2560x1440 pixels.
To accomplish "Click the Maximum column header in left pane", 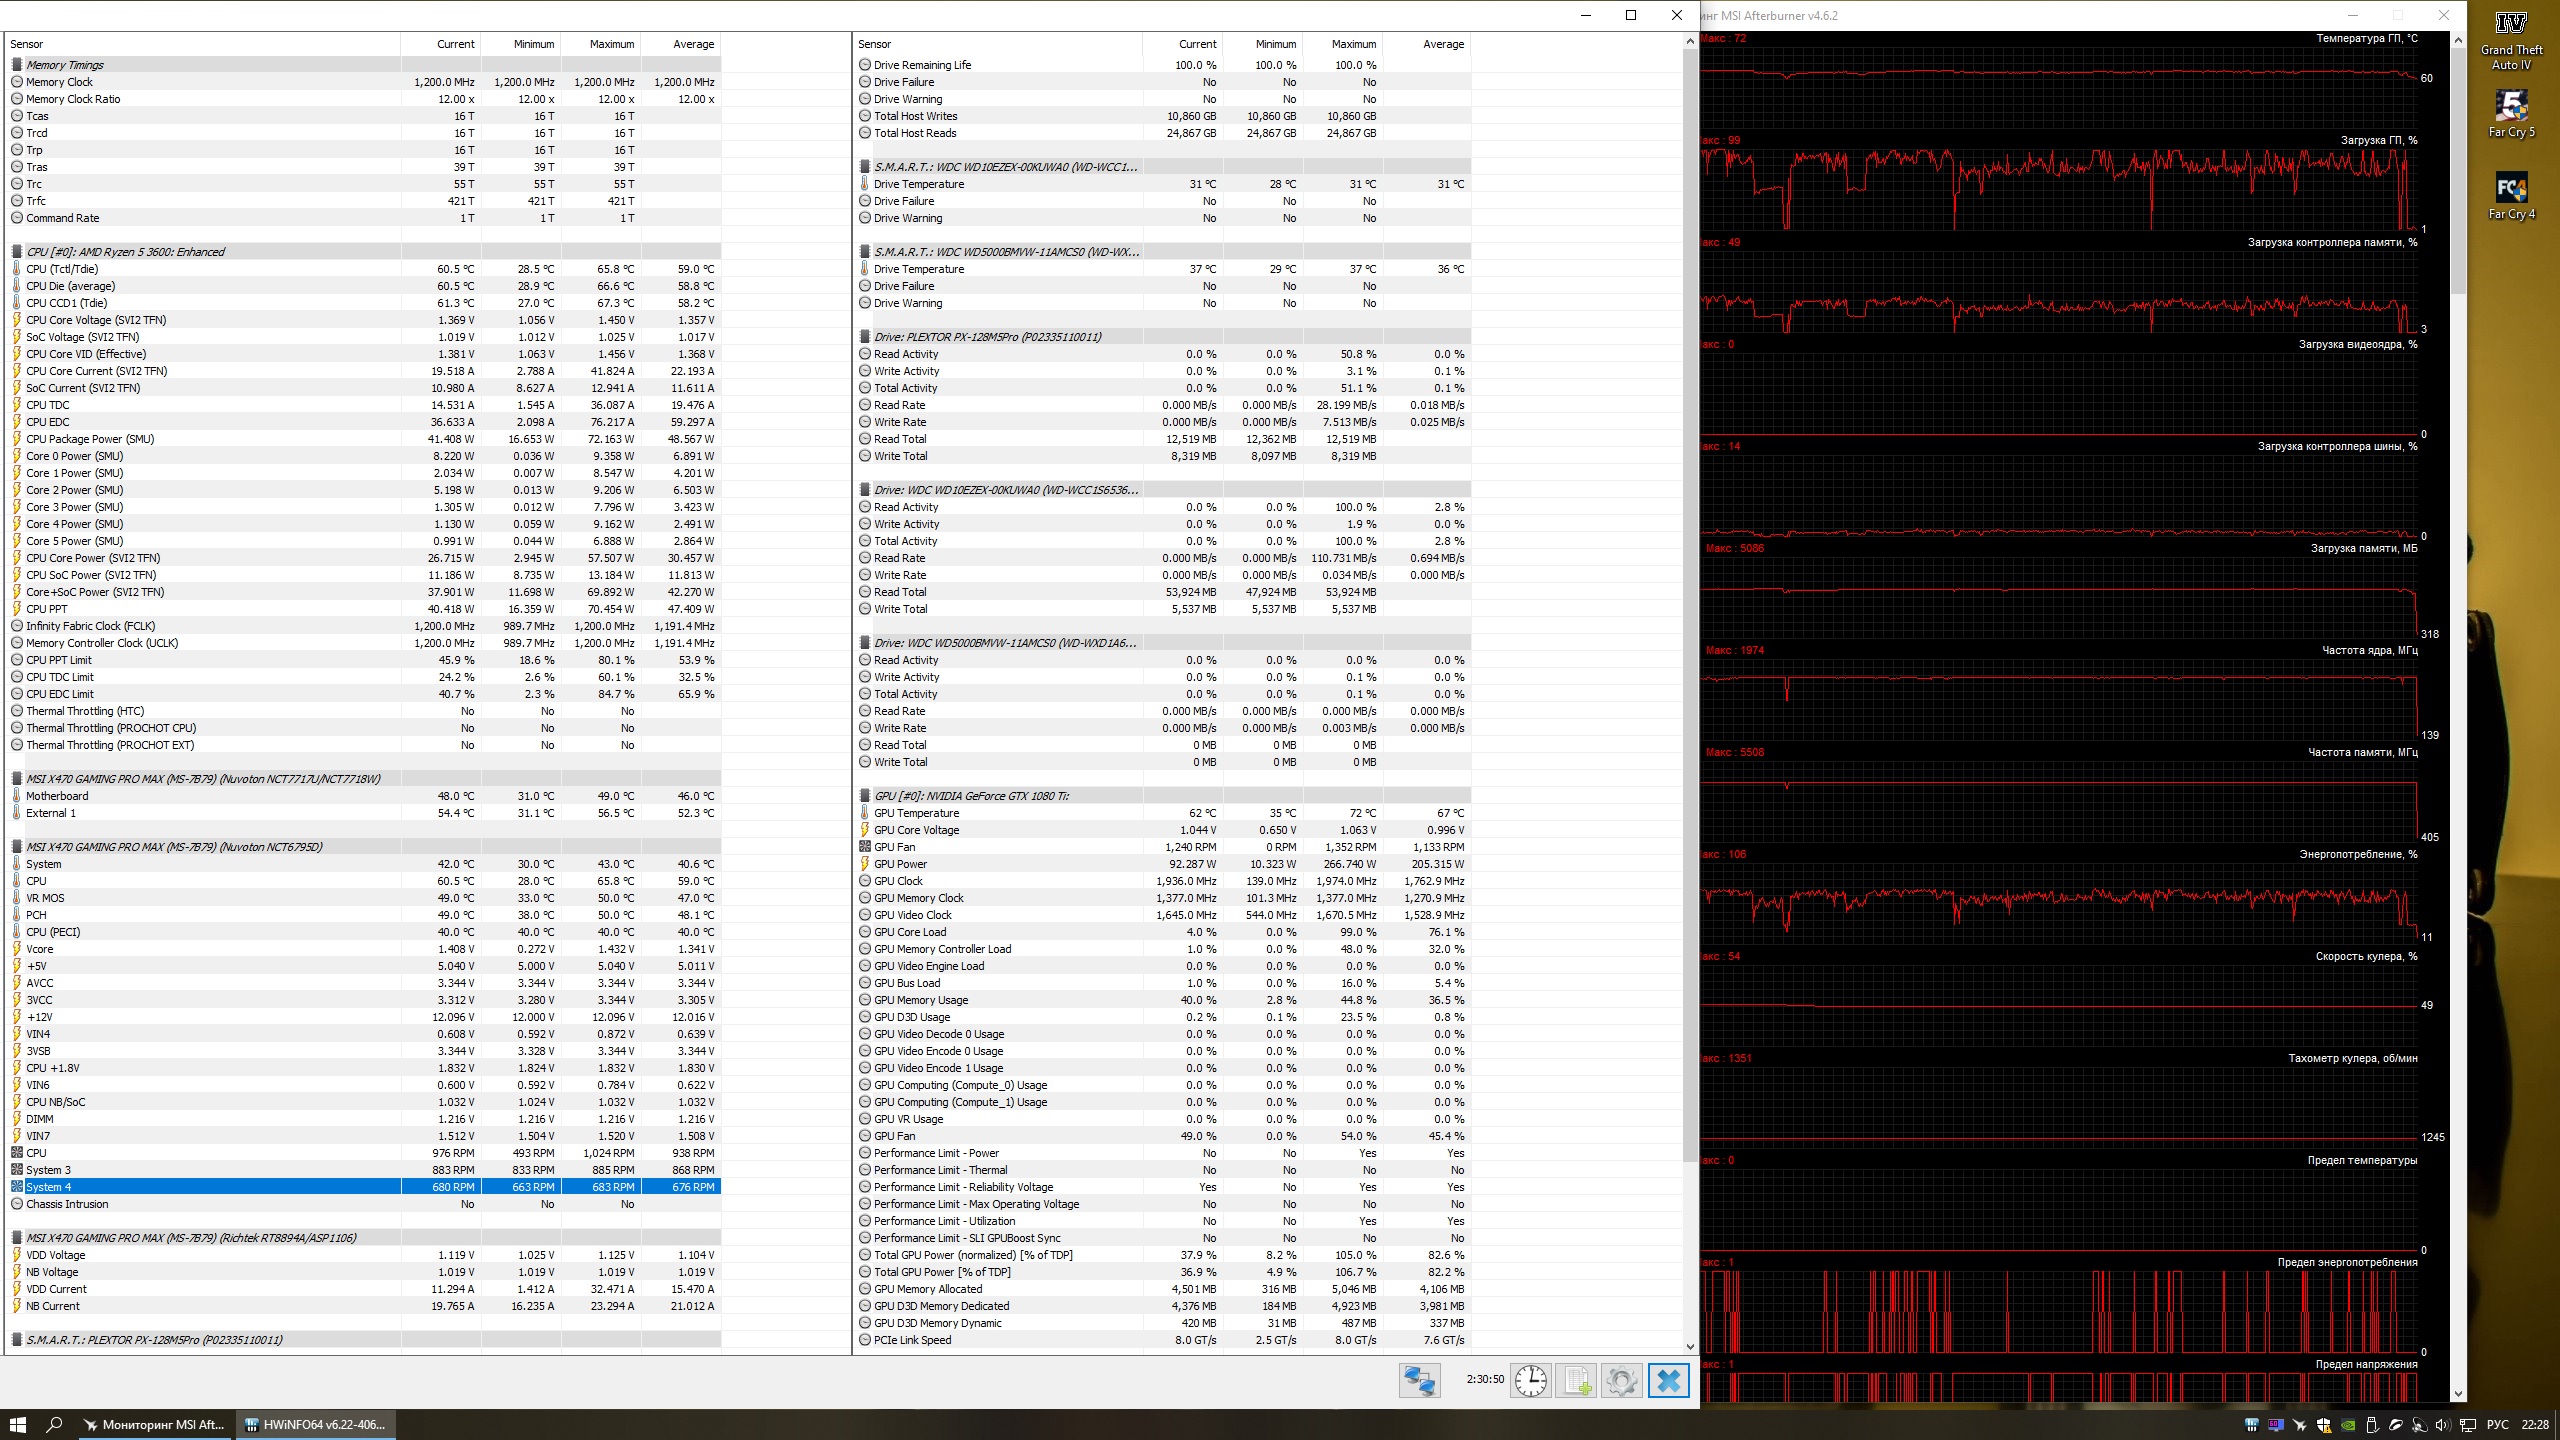I will [611, 44].
